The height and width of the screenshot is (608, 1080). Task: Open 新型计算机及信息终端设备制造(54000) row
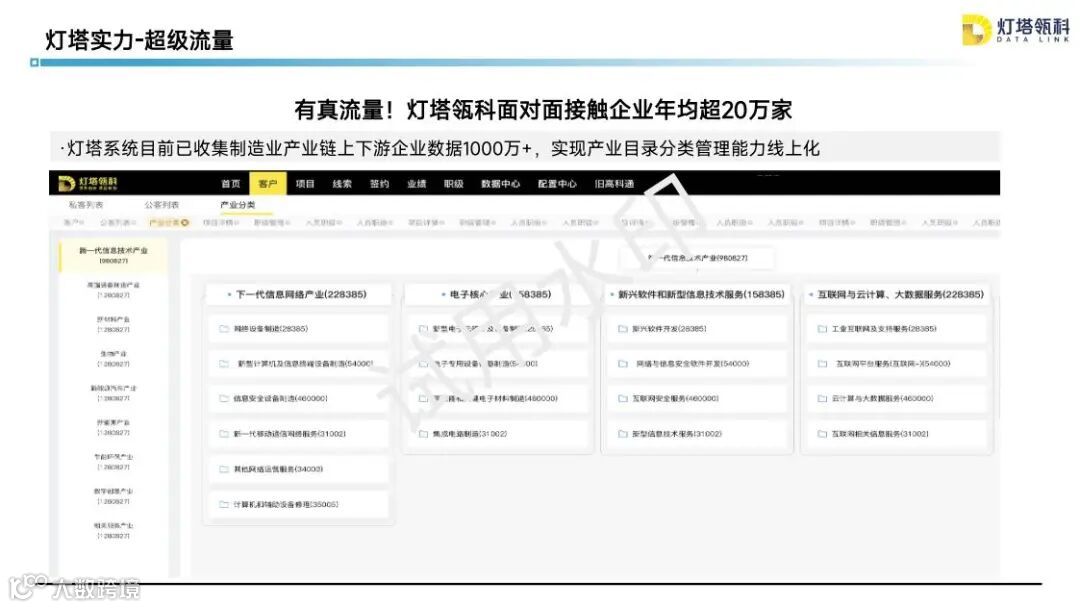pyautogui.click(x=298, y=364)
